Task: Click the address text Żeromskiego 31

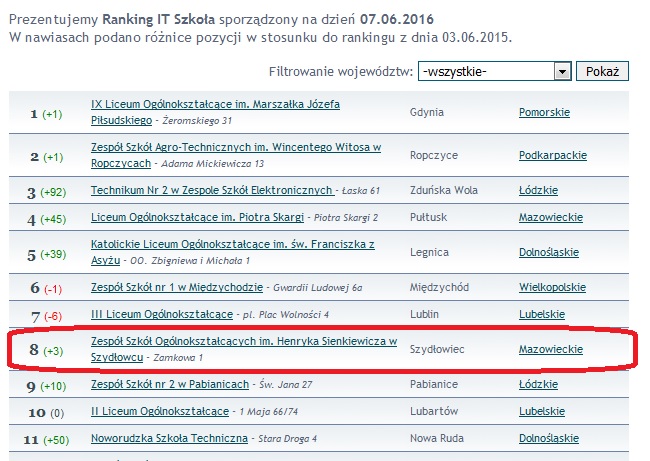Action: 197,121
